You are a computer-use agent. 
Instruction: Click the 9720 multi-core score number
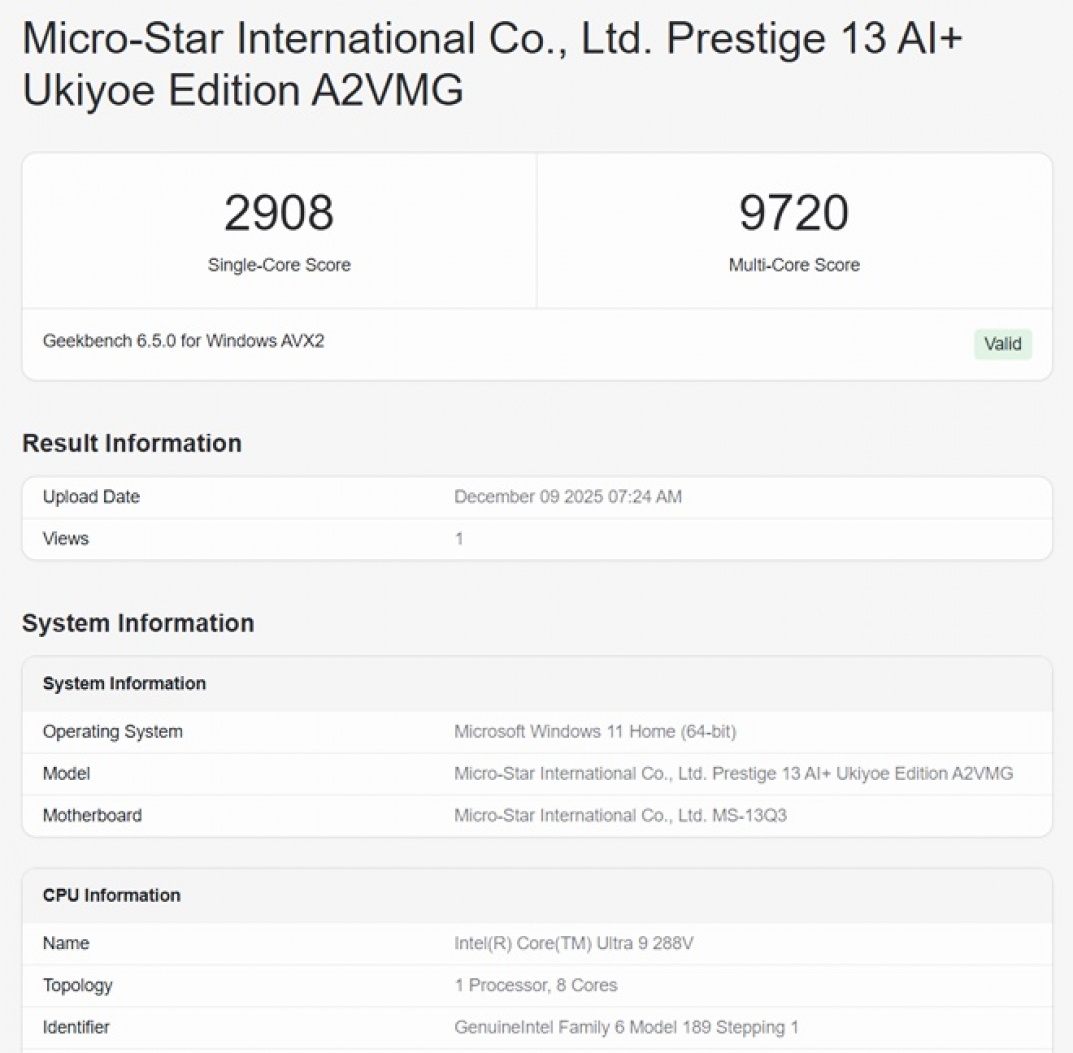coord(794,213)
